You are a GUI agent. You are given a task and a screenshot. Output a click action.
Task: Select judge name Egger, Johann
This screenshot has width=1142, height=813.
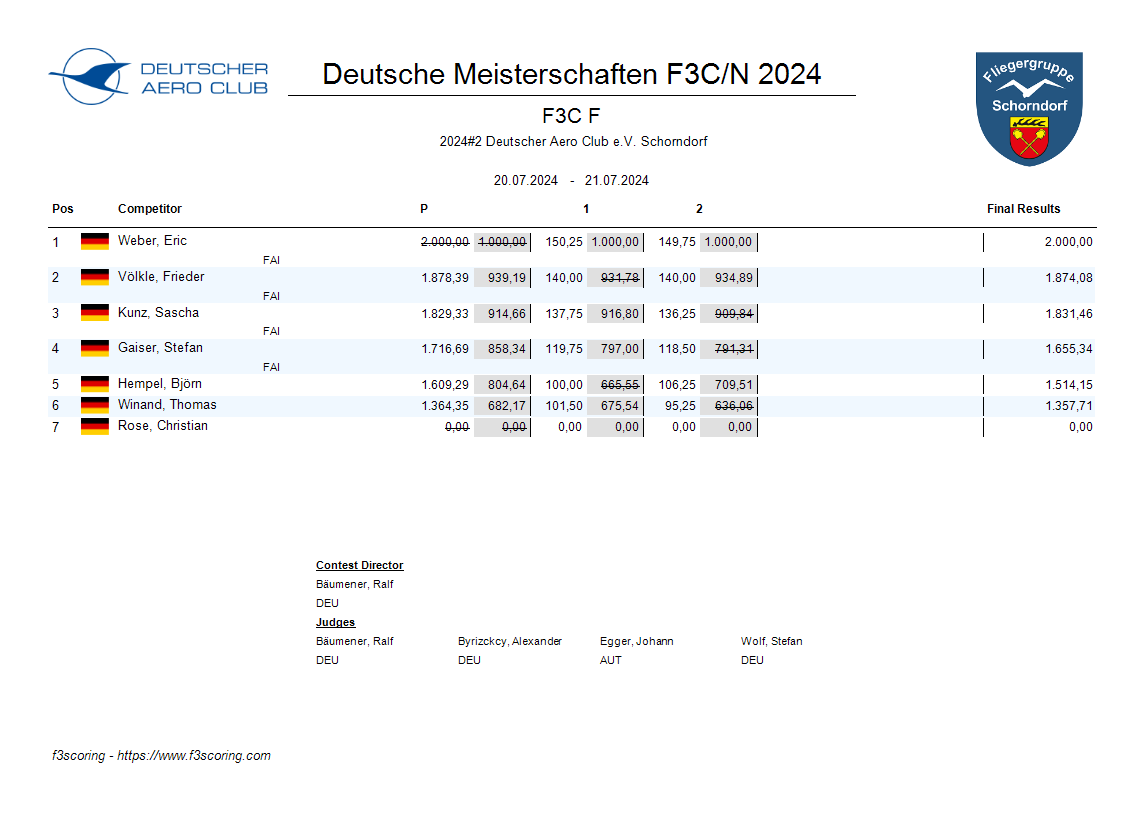pos(636,642)
